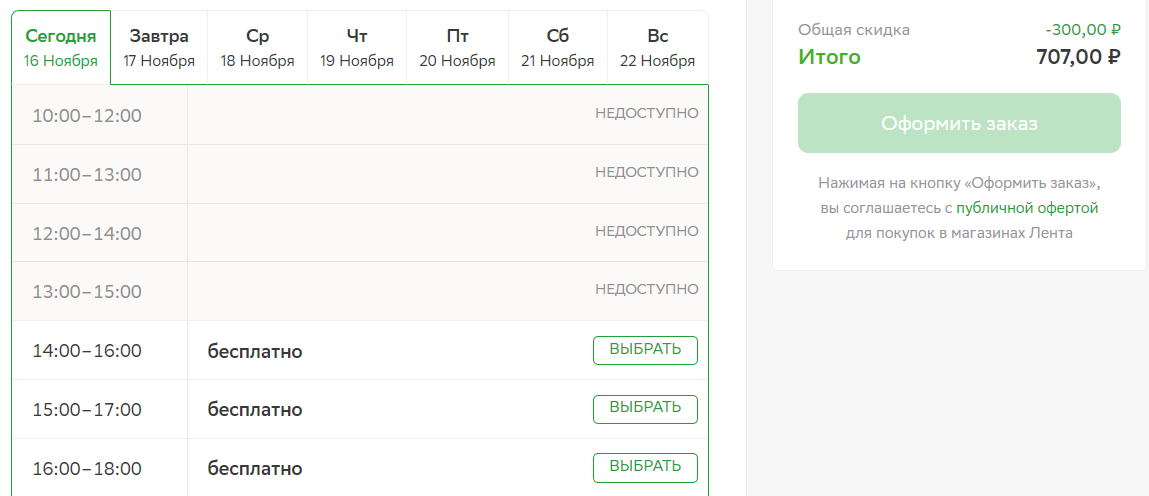The width and height of the screenshot is (1149, 496).
Task: Click ВЫБРАТЬ for 14:00–16:00 slot
Action: point(645,350)
